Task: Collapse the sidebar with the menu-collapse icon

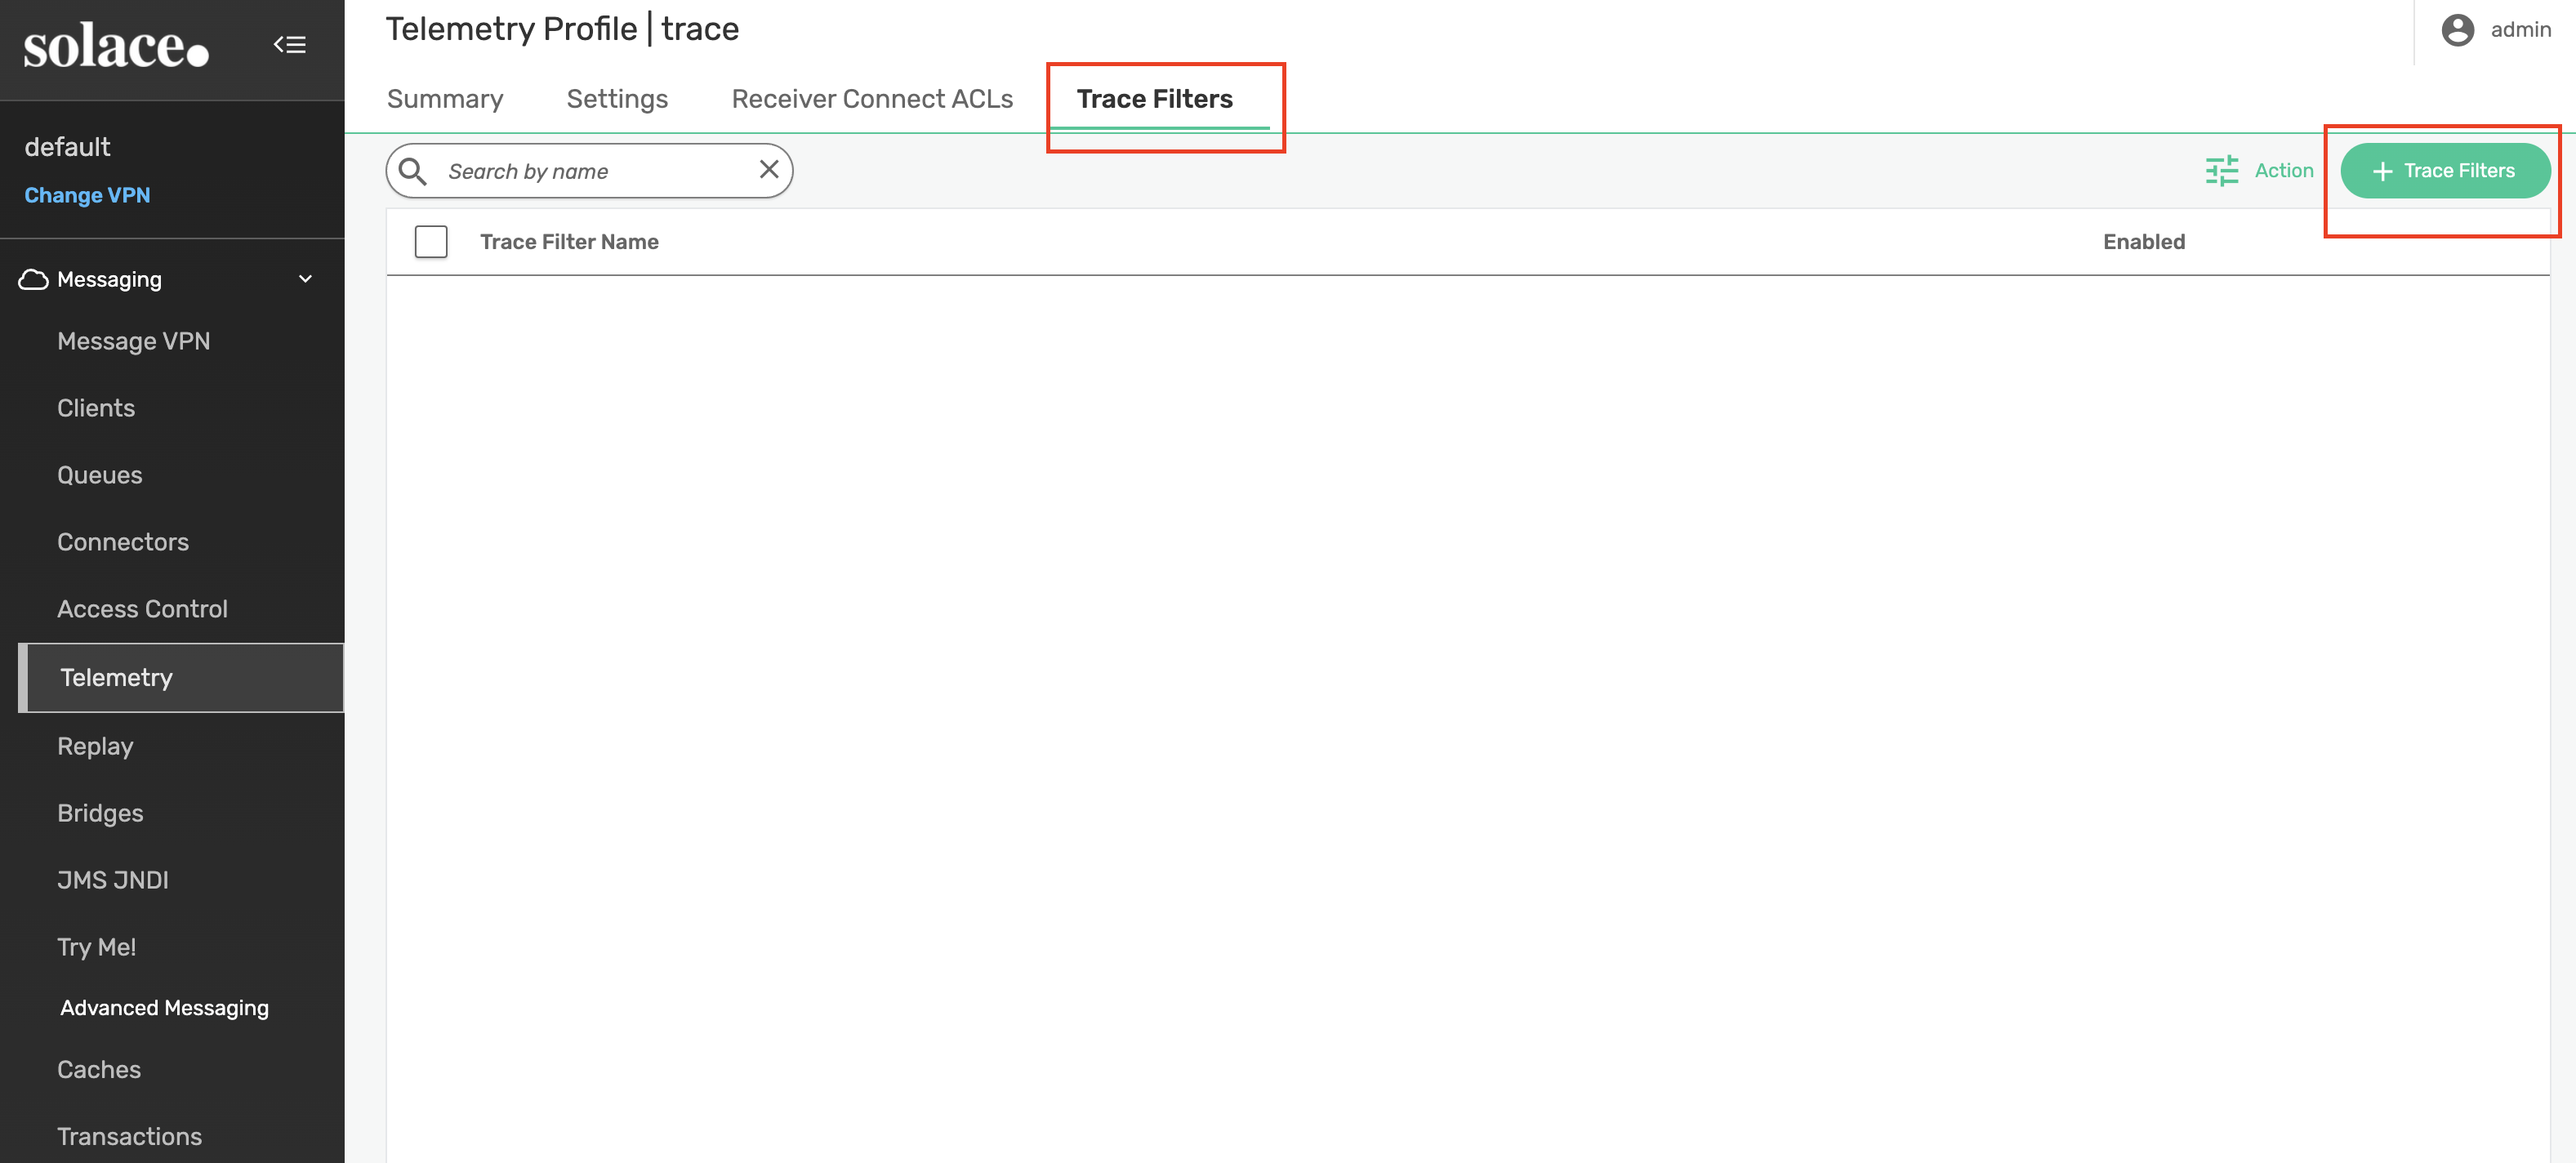Action: tap(290, 45)
